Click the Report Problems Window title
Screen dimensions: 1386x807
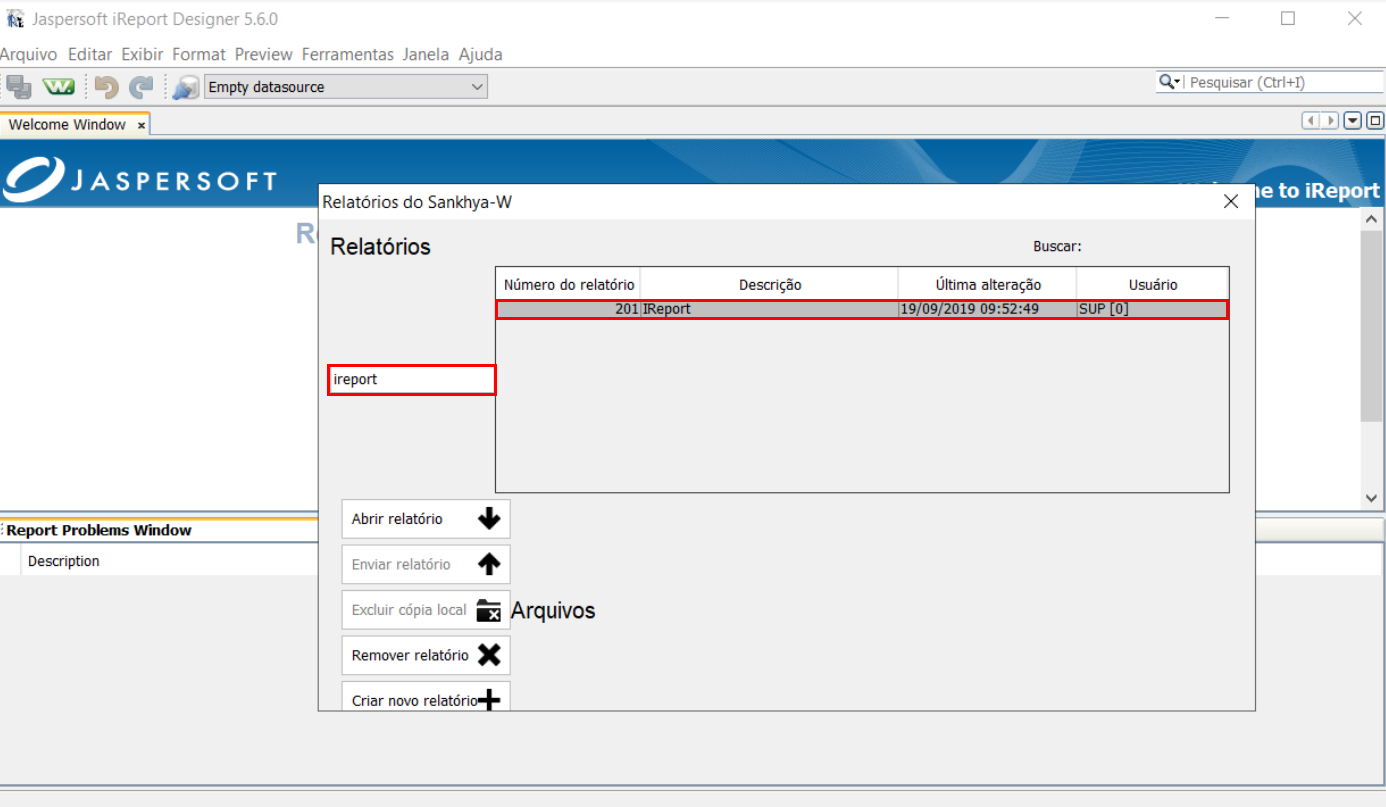[x=99, y=531]
